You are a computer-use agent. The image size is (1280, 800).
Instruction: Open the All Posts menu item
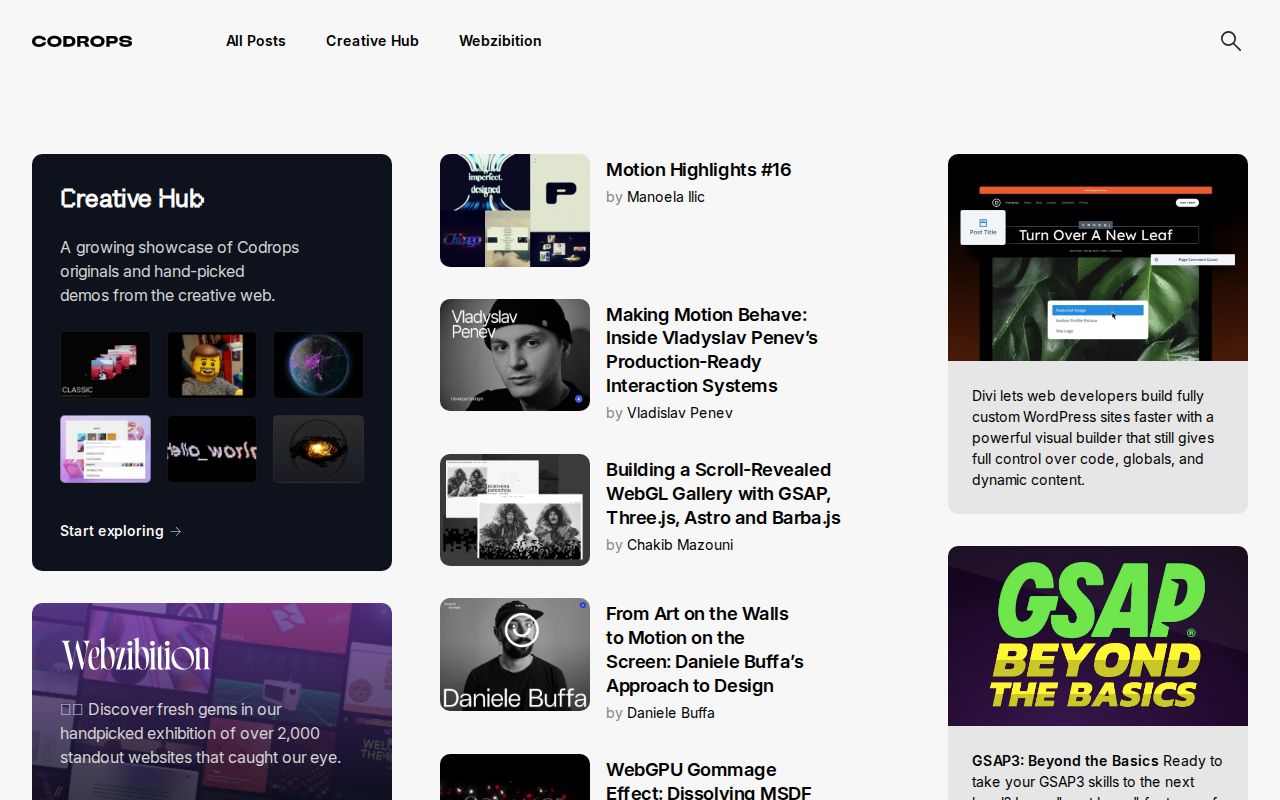tap(256, 41)
